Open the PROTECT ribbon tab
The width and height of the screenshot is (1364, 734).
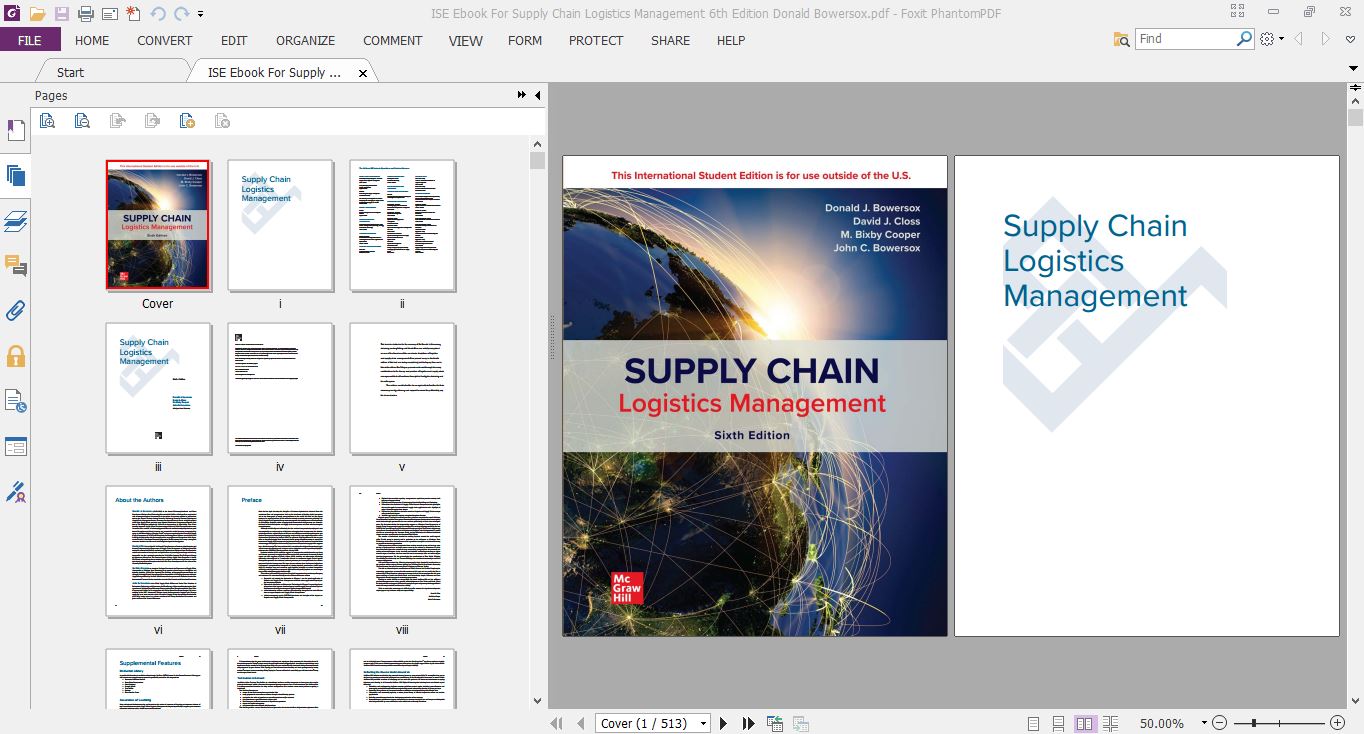coord(596,40)
